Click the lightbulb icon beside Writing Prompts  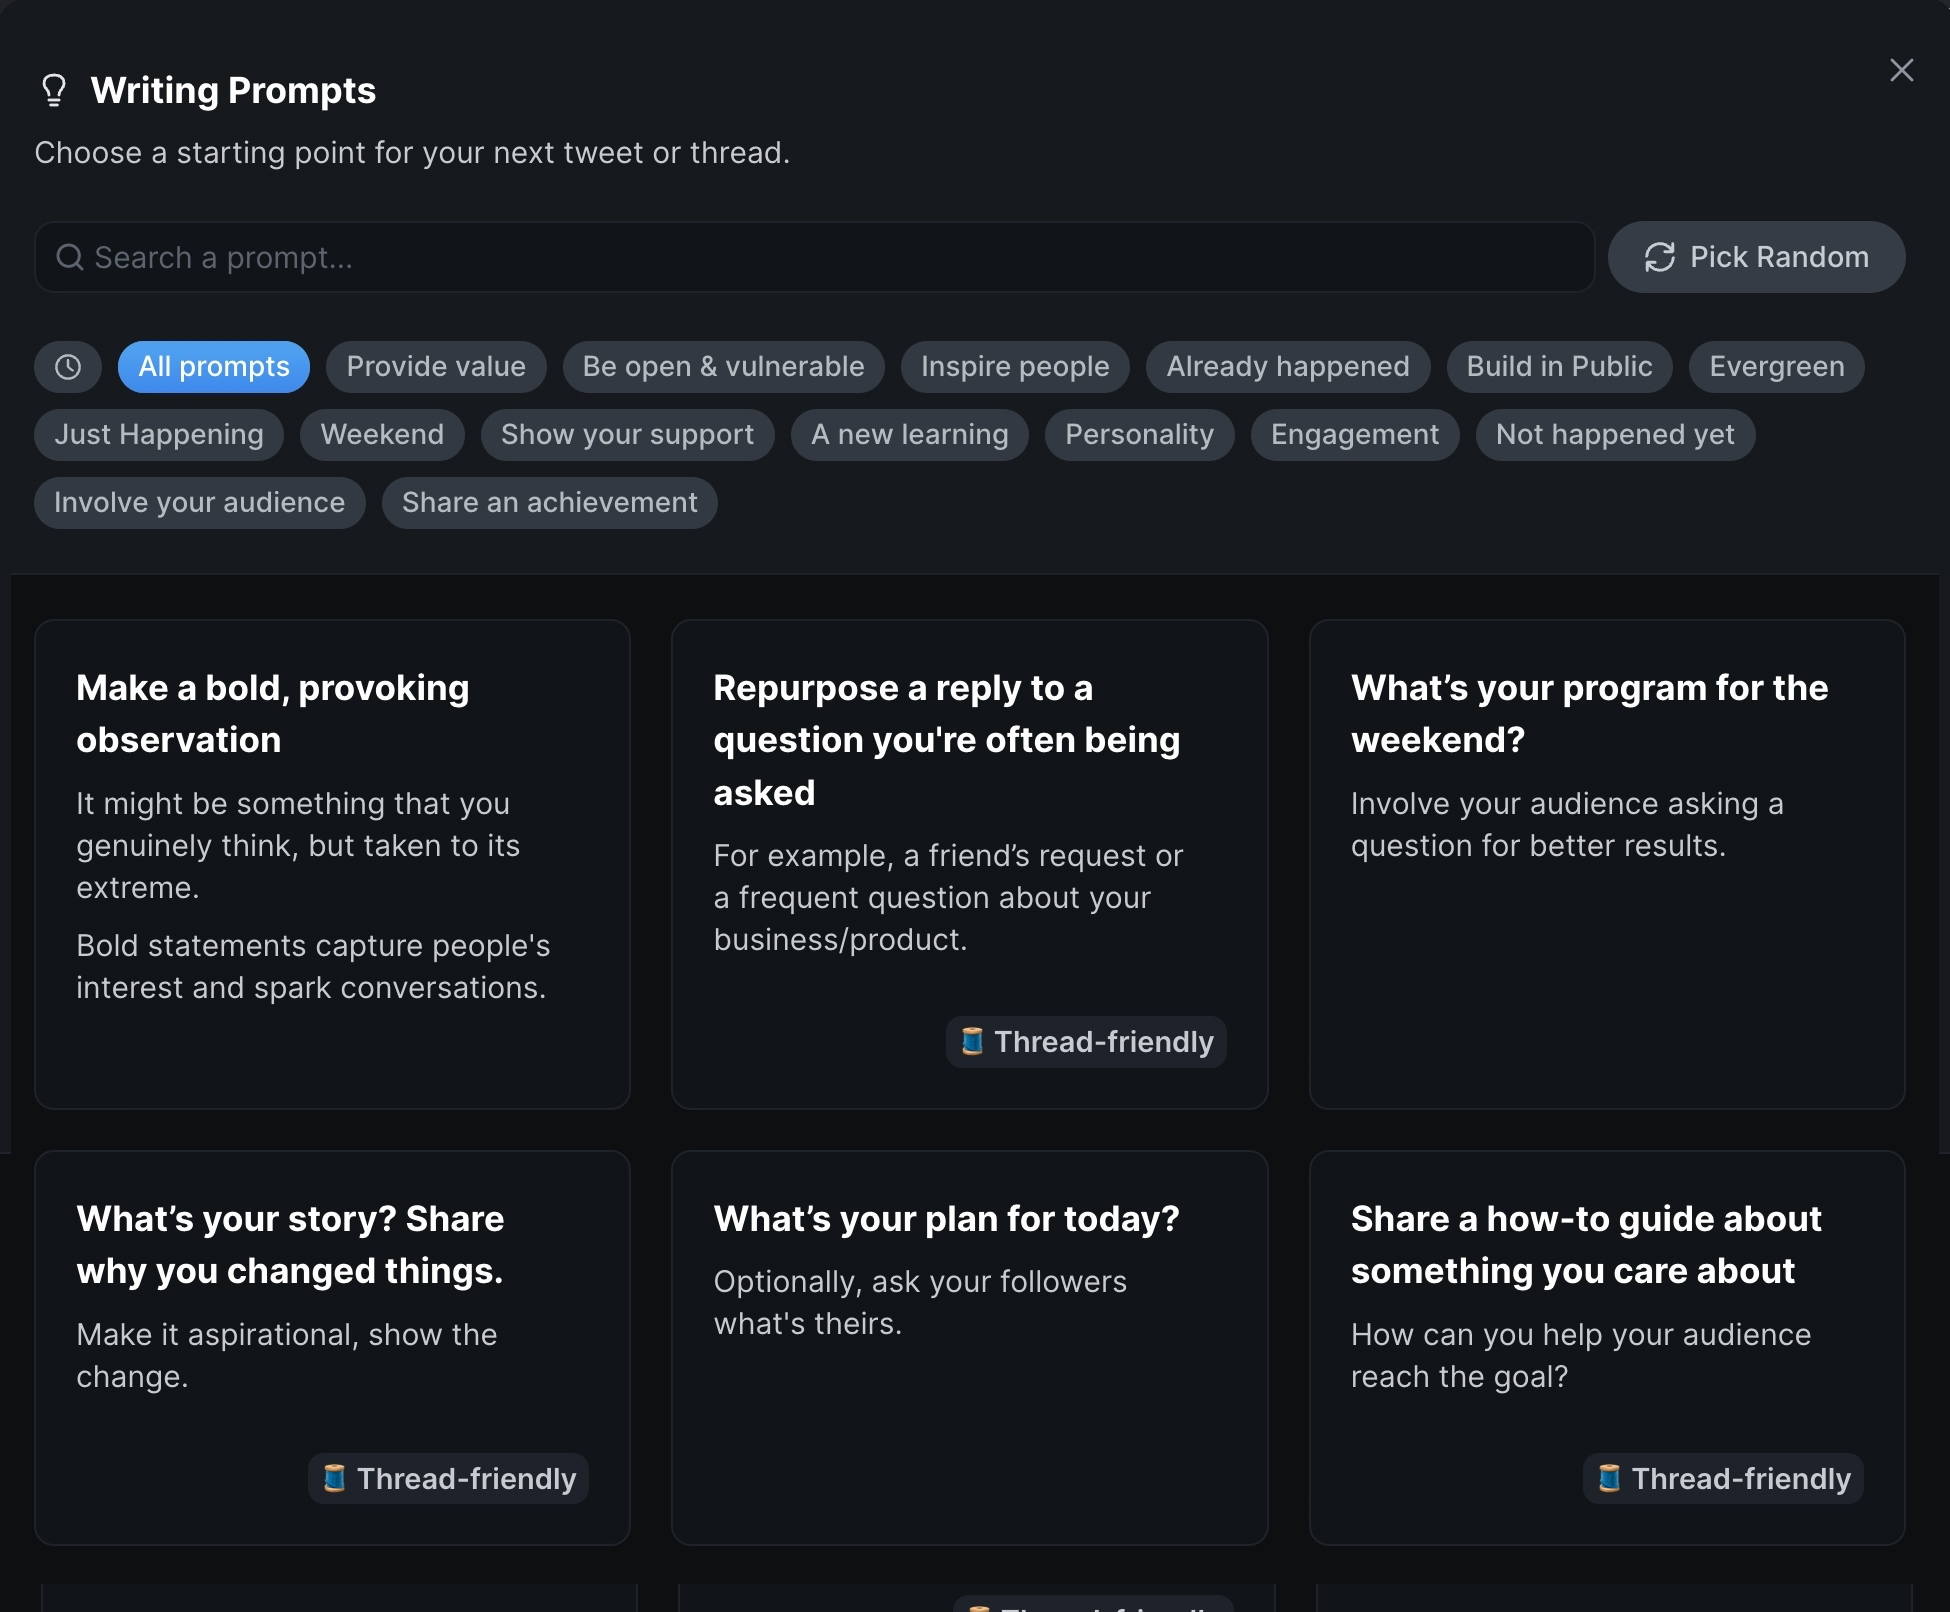53,89
